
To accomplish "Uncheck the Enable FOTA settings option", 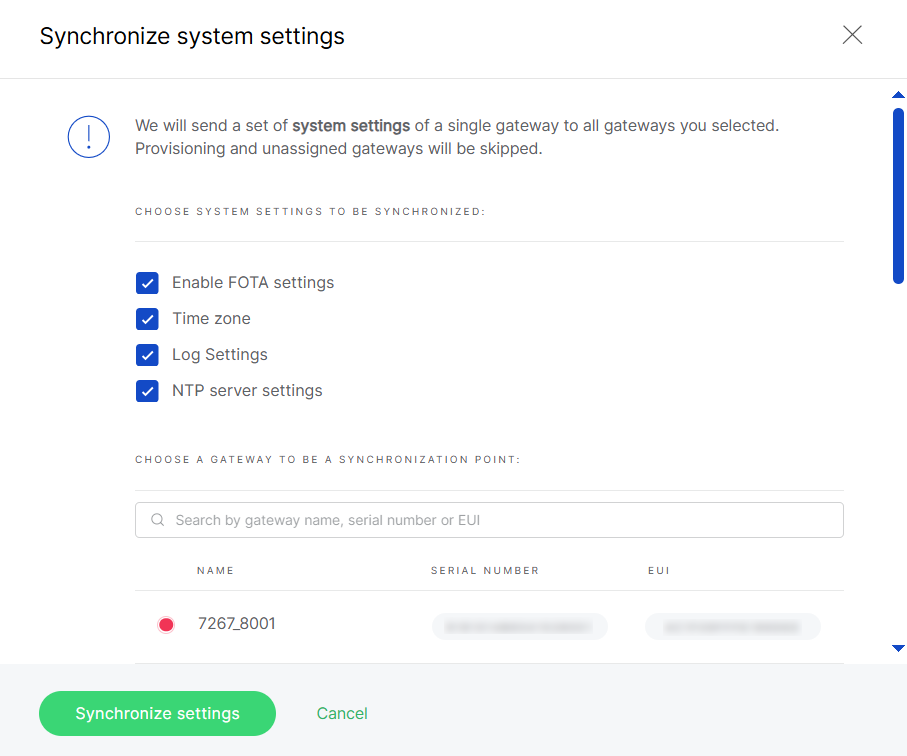I will point(147,283).
